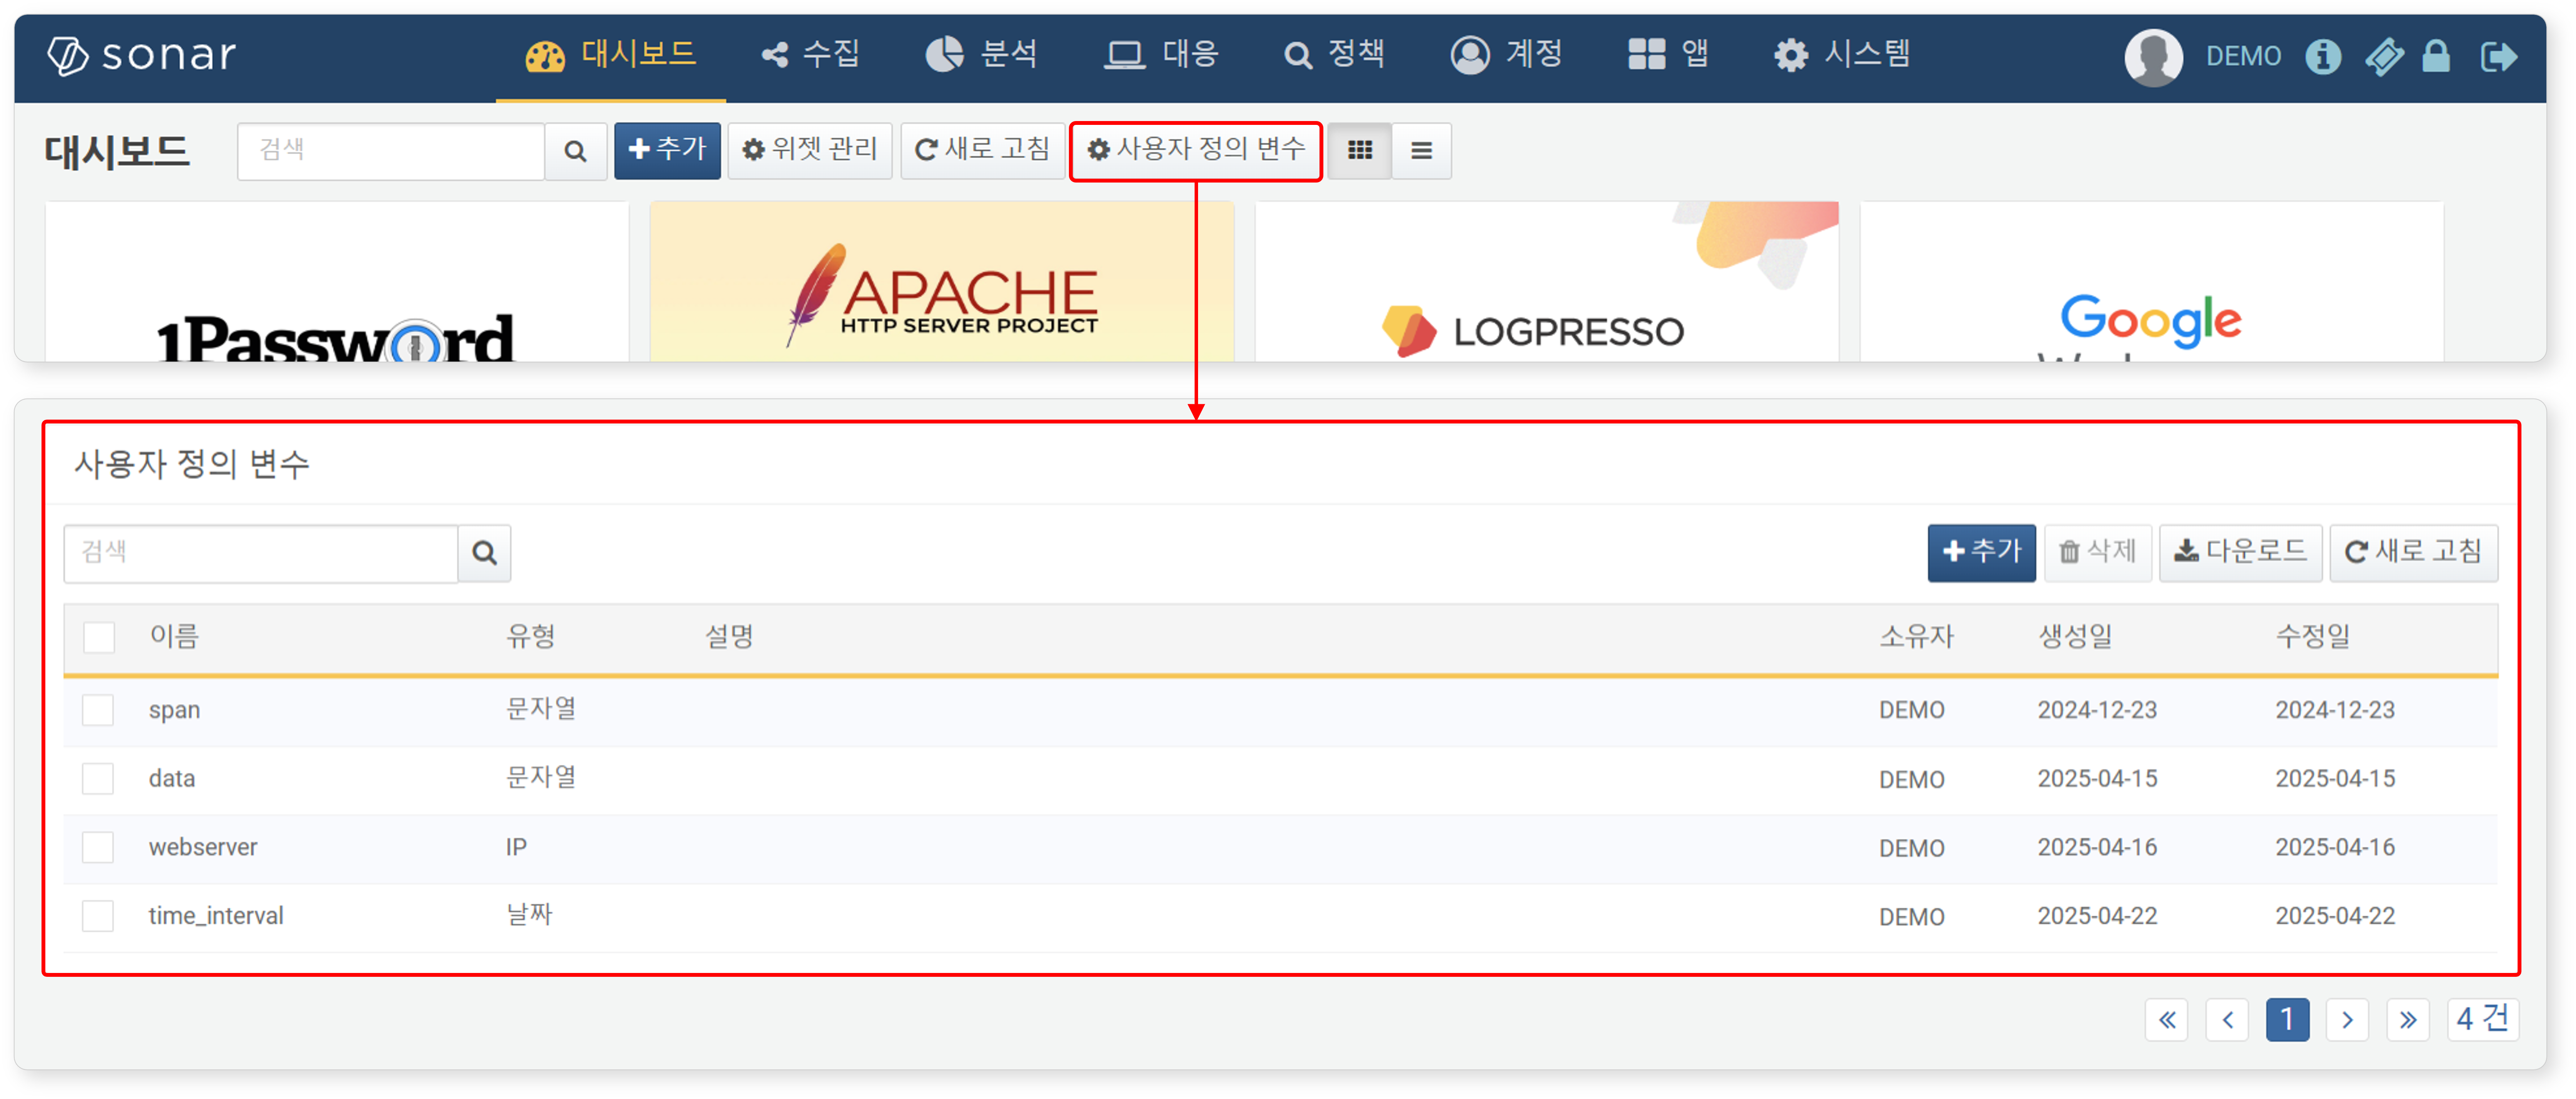Click the 소유자 column header
Screen dimensions: 2576x1099
1916,637
